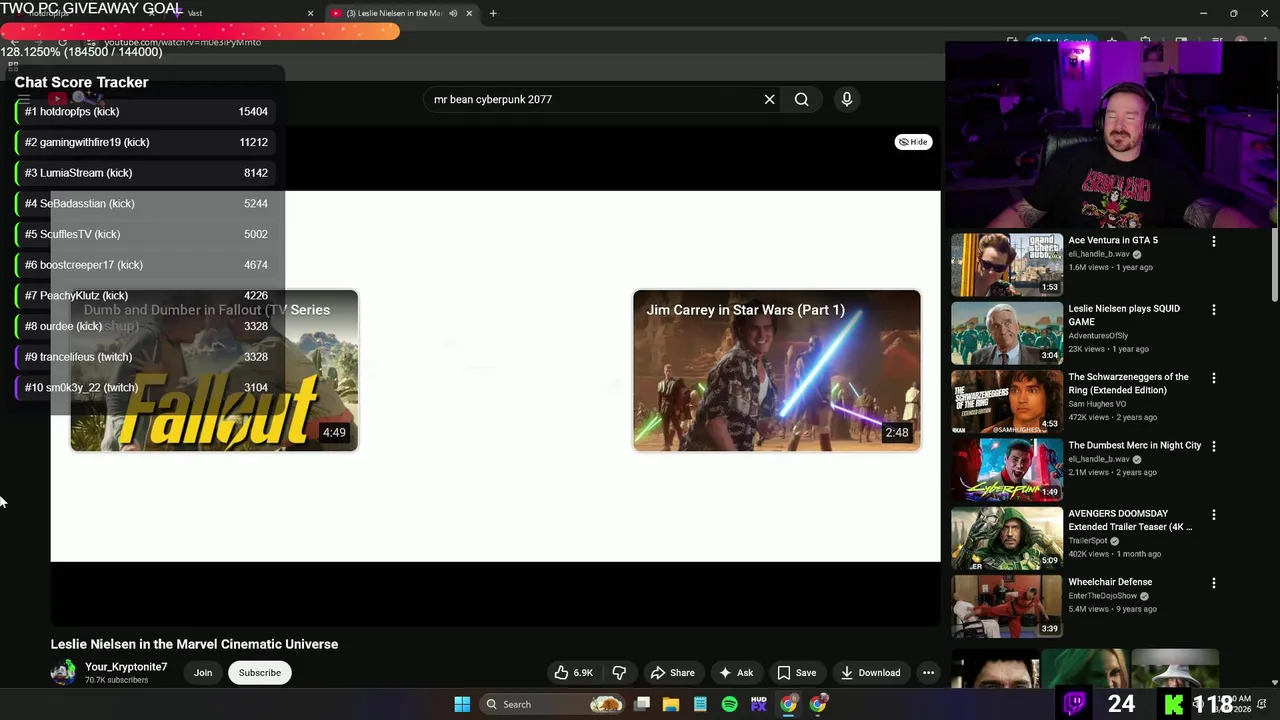Open Schwarzeneggers of the Ring thumbnail
1280x720 pixels.
point(1007,402)
